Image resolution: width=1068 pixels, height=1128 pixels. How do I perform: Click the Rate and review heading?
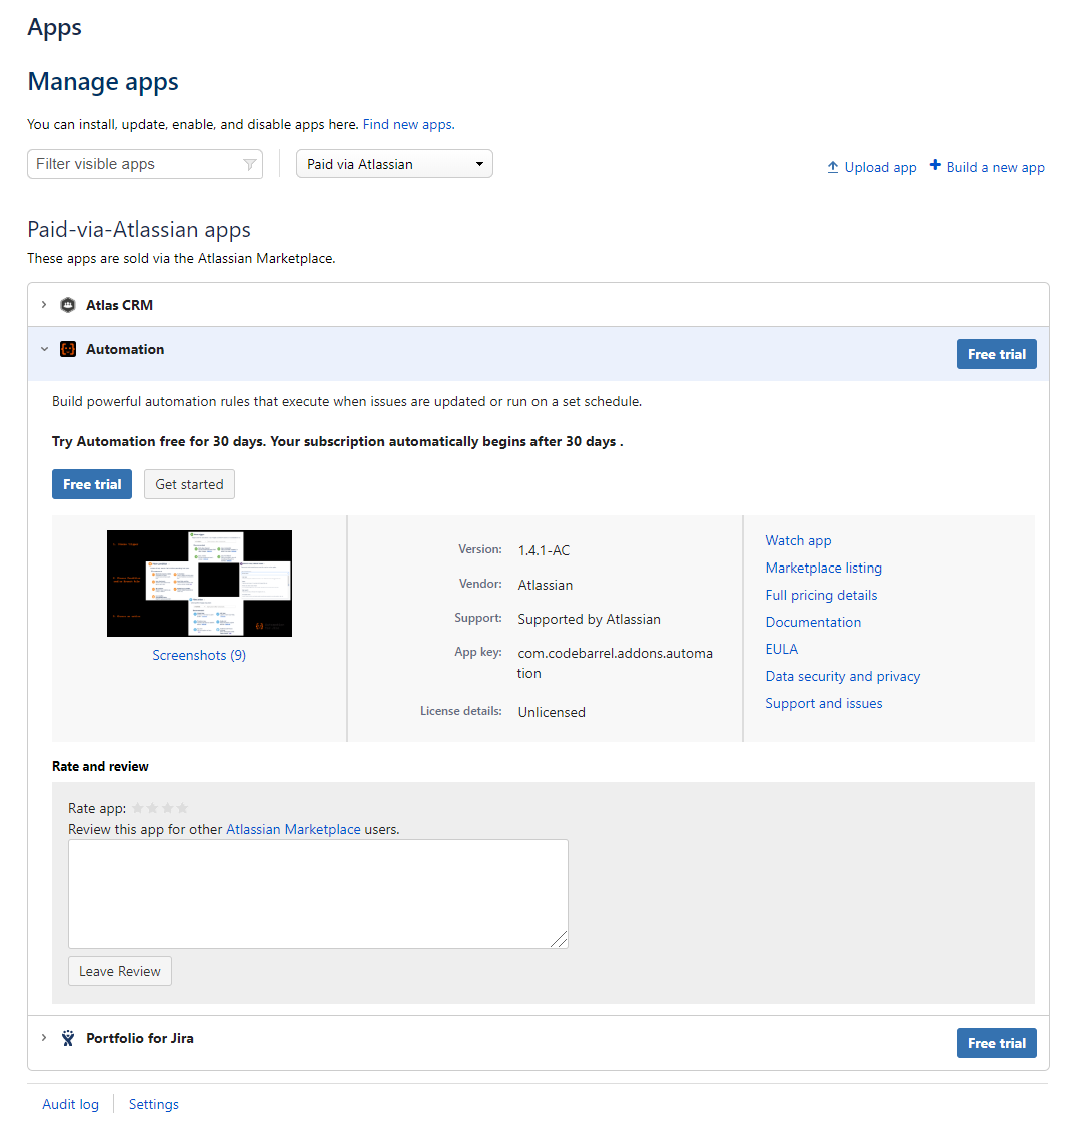[100, 766]
